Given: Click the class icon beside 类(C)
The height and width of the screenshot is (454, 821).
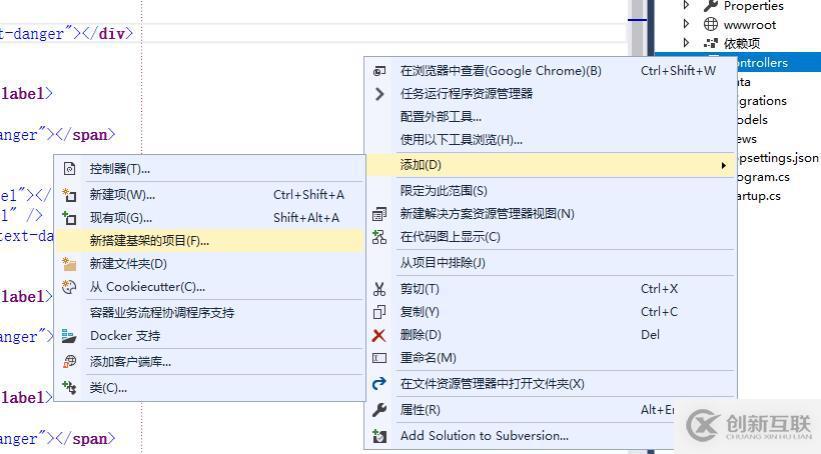Looking at the screenshot, I should tap(69, 387).
